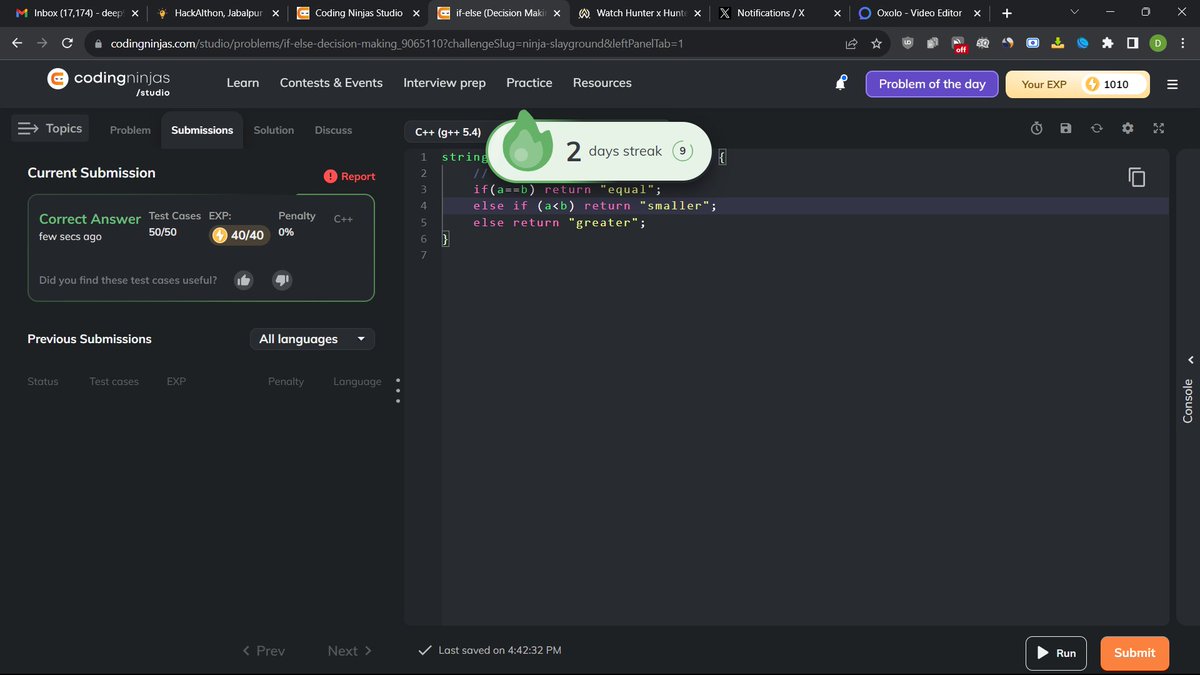Open browser Extensions puzzle icon

pyautogui.click(x=1107, y=44)
